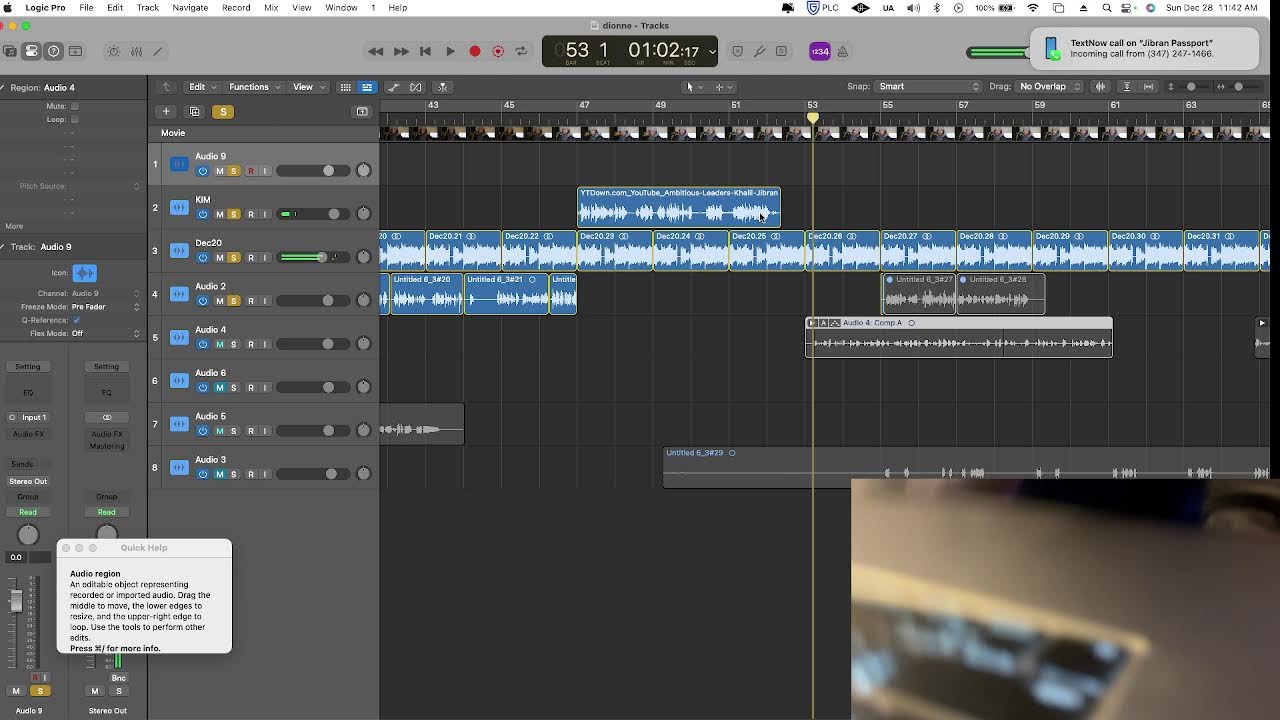Click the Rewind transport button
Image resolution: width=1280 pixels, height=720 pixels.
[x=376, y=51]
